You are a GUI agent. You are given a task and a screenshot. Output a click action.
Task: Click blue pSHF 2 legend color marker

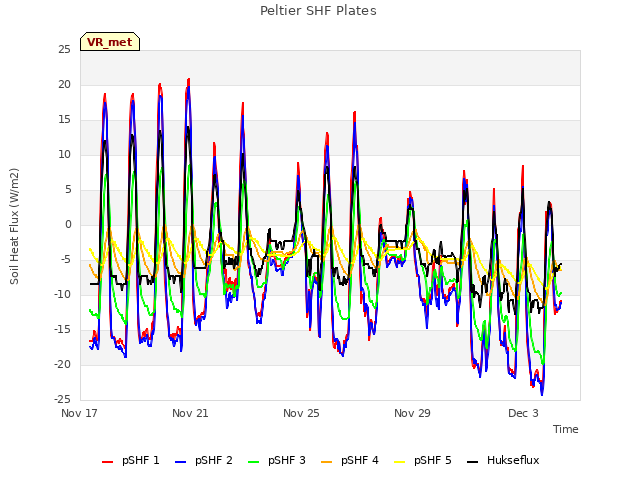(x=180, y=462)
